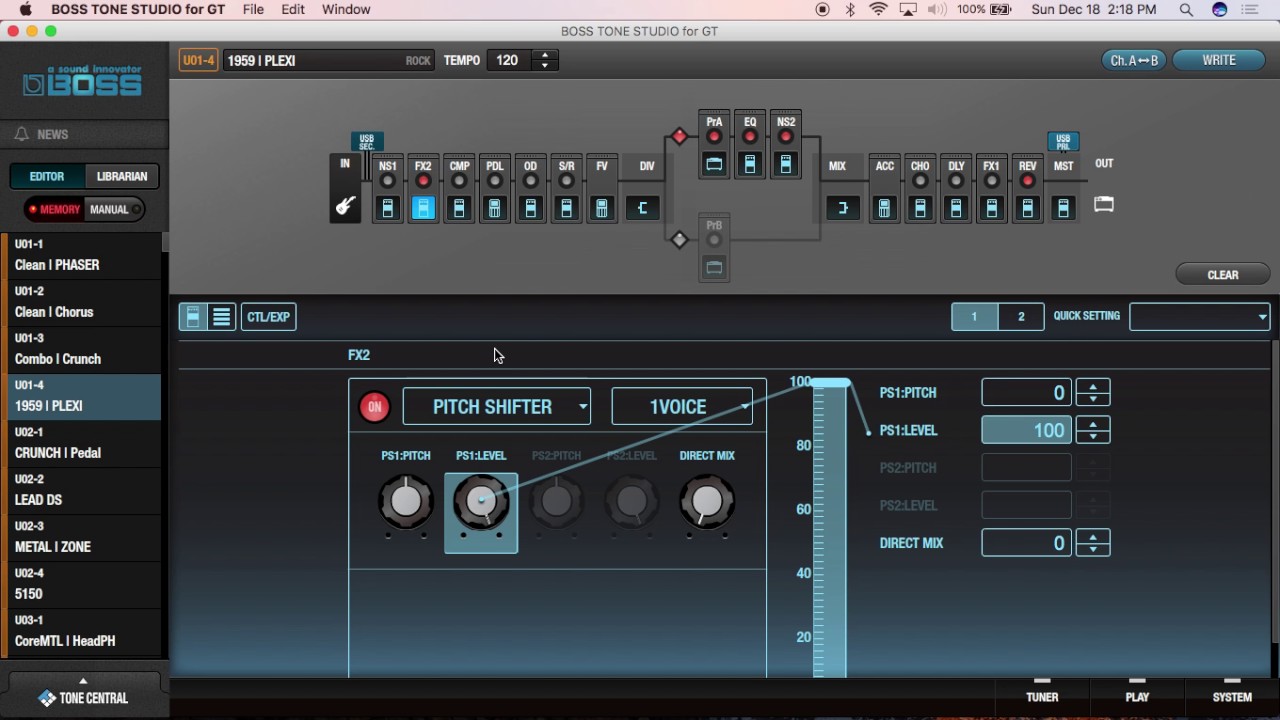
Task: Switch to parameter list view icon
Action: point(222,317)
